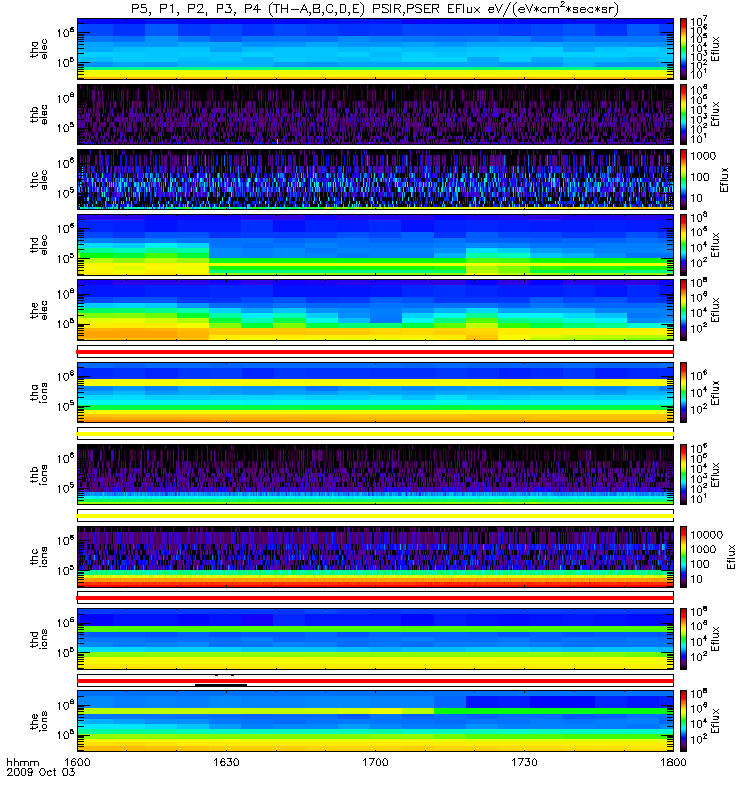Select the 'thb ions' axis label
The width and height of the screenshot is (750, 800).
coord(39,474)
